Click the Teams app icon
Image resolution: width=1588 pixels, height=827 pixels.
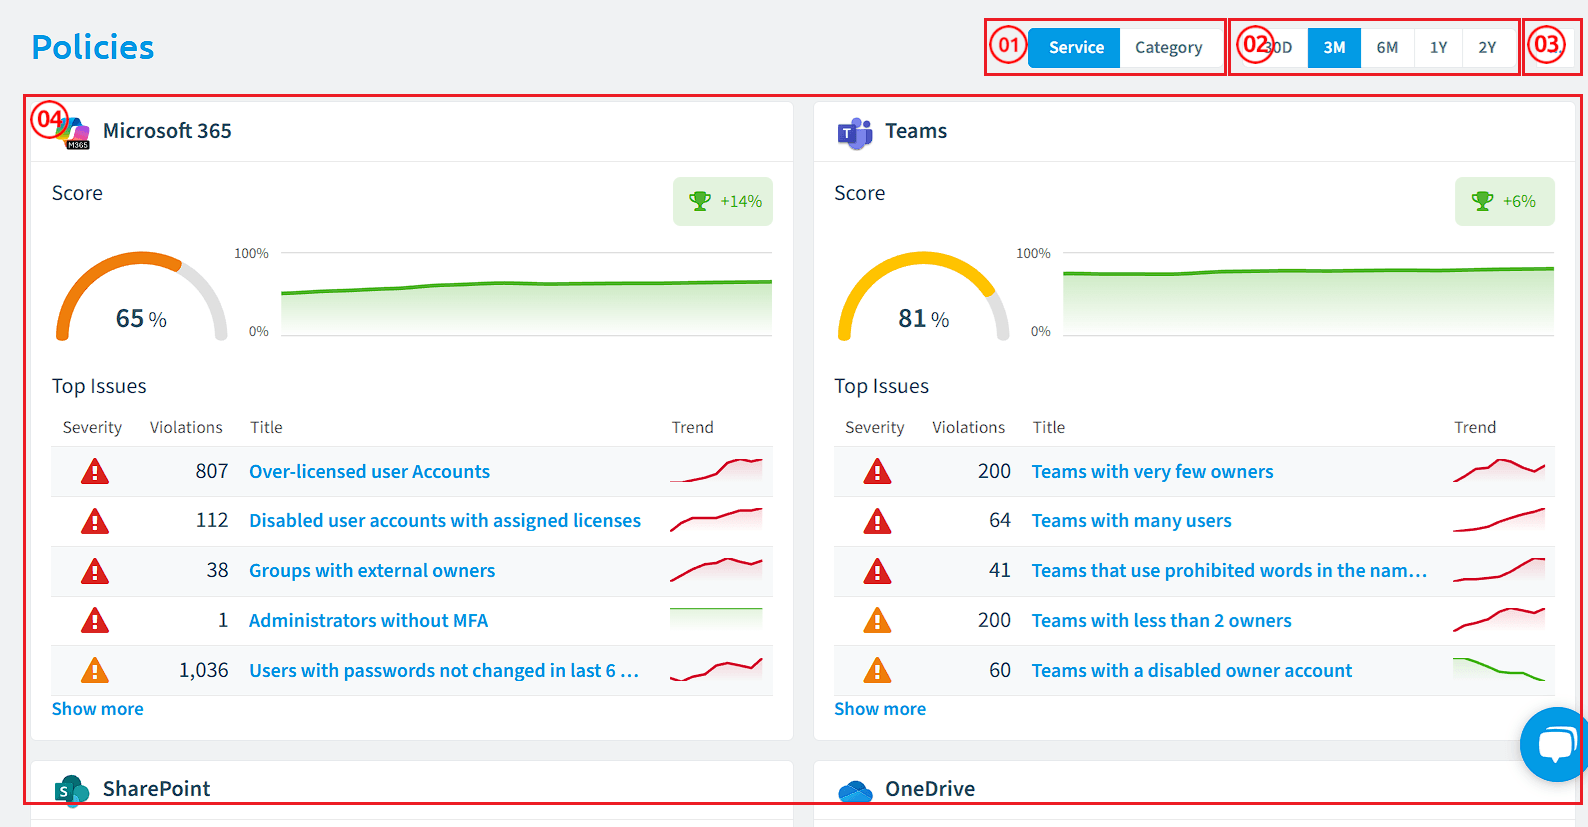pos(855,132)
